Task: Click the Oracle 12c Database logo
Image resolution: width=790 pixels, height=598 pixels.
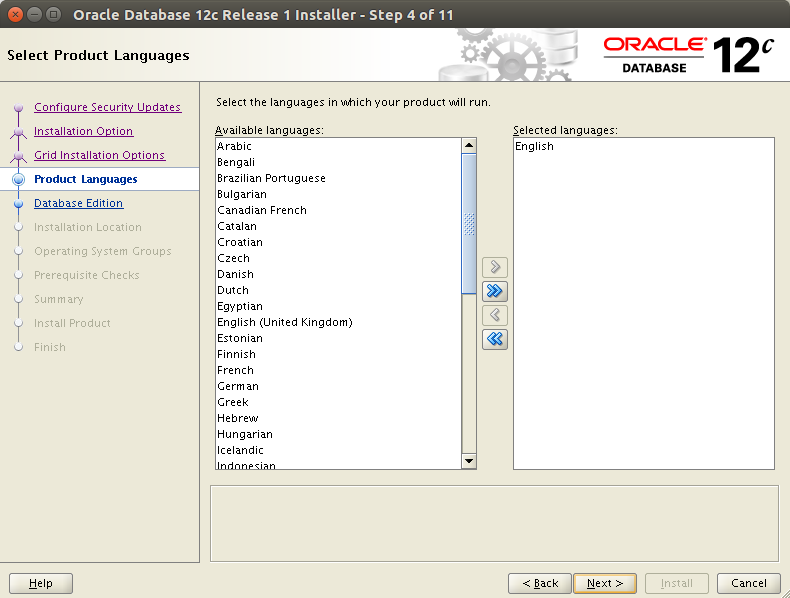Action: pyautogui.click(x=690, y=55)
